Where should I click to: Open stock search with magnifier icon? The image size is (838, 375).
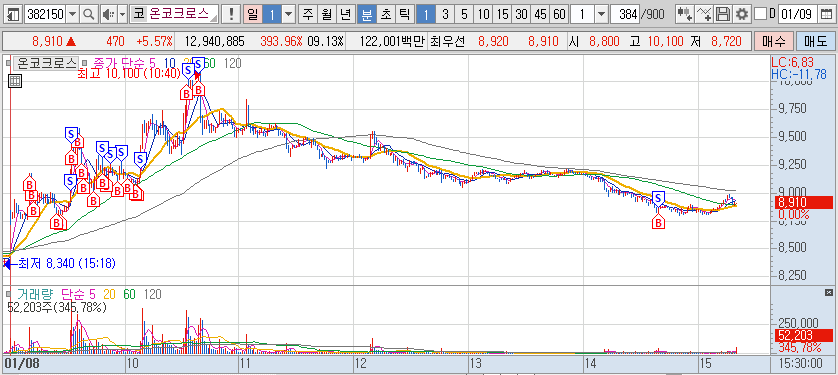tap(89, 14)
